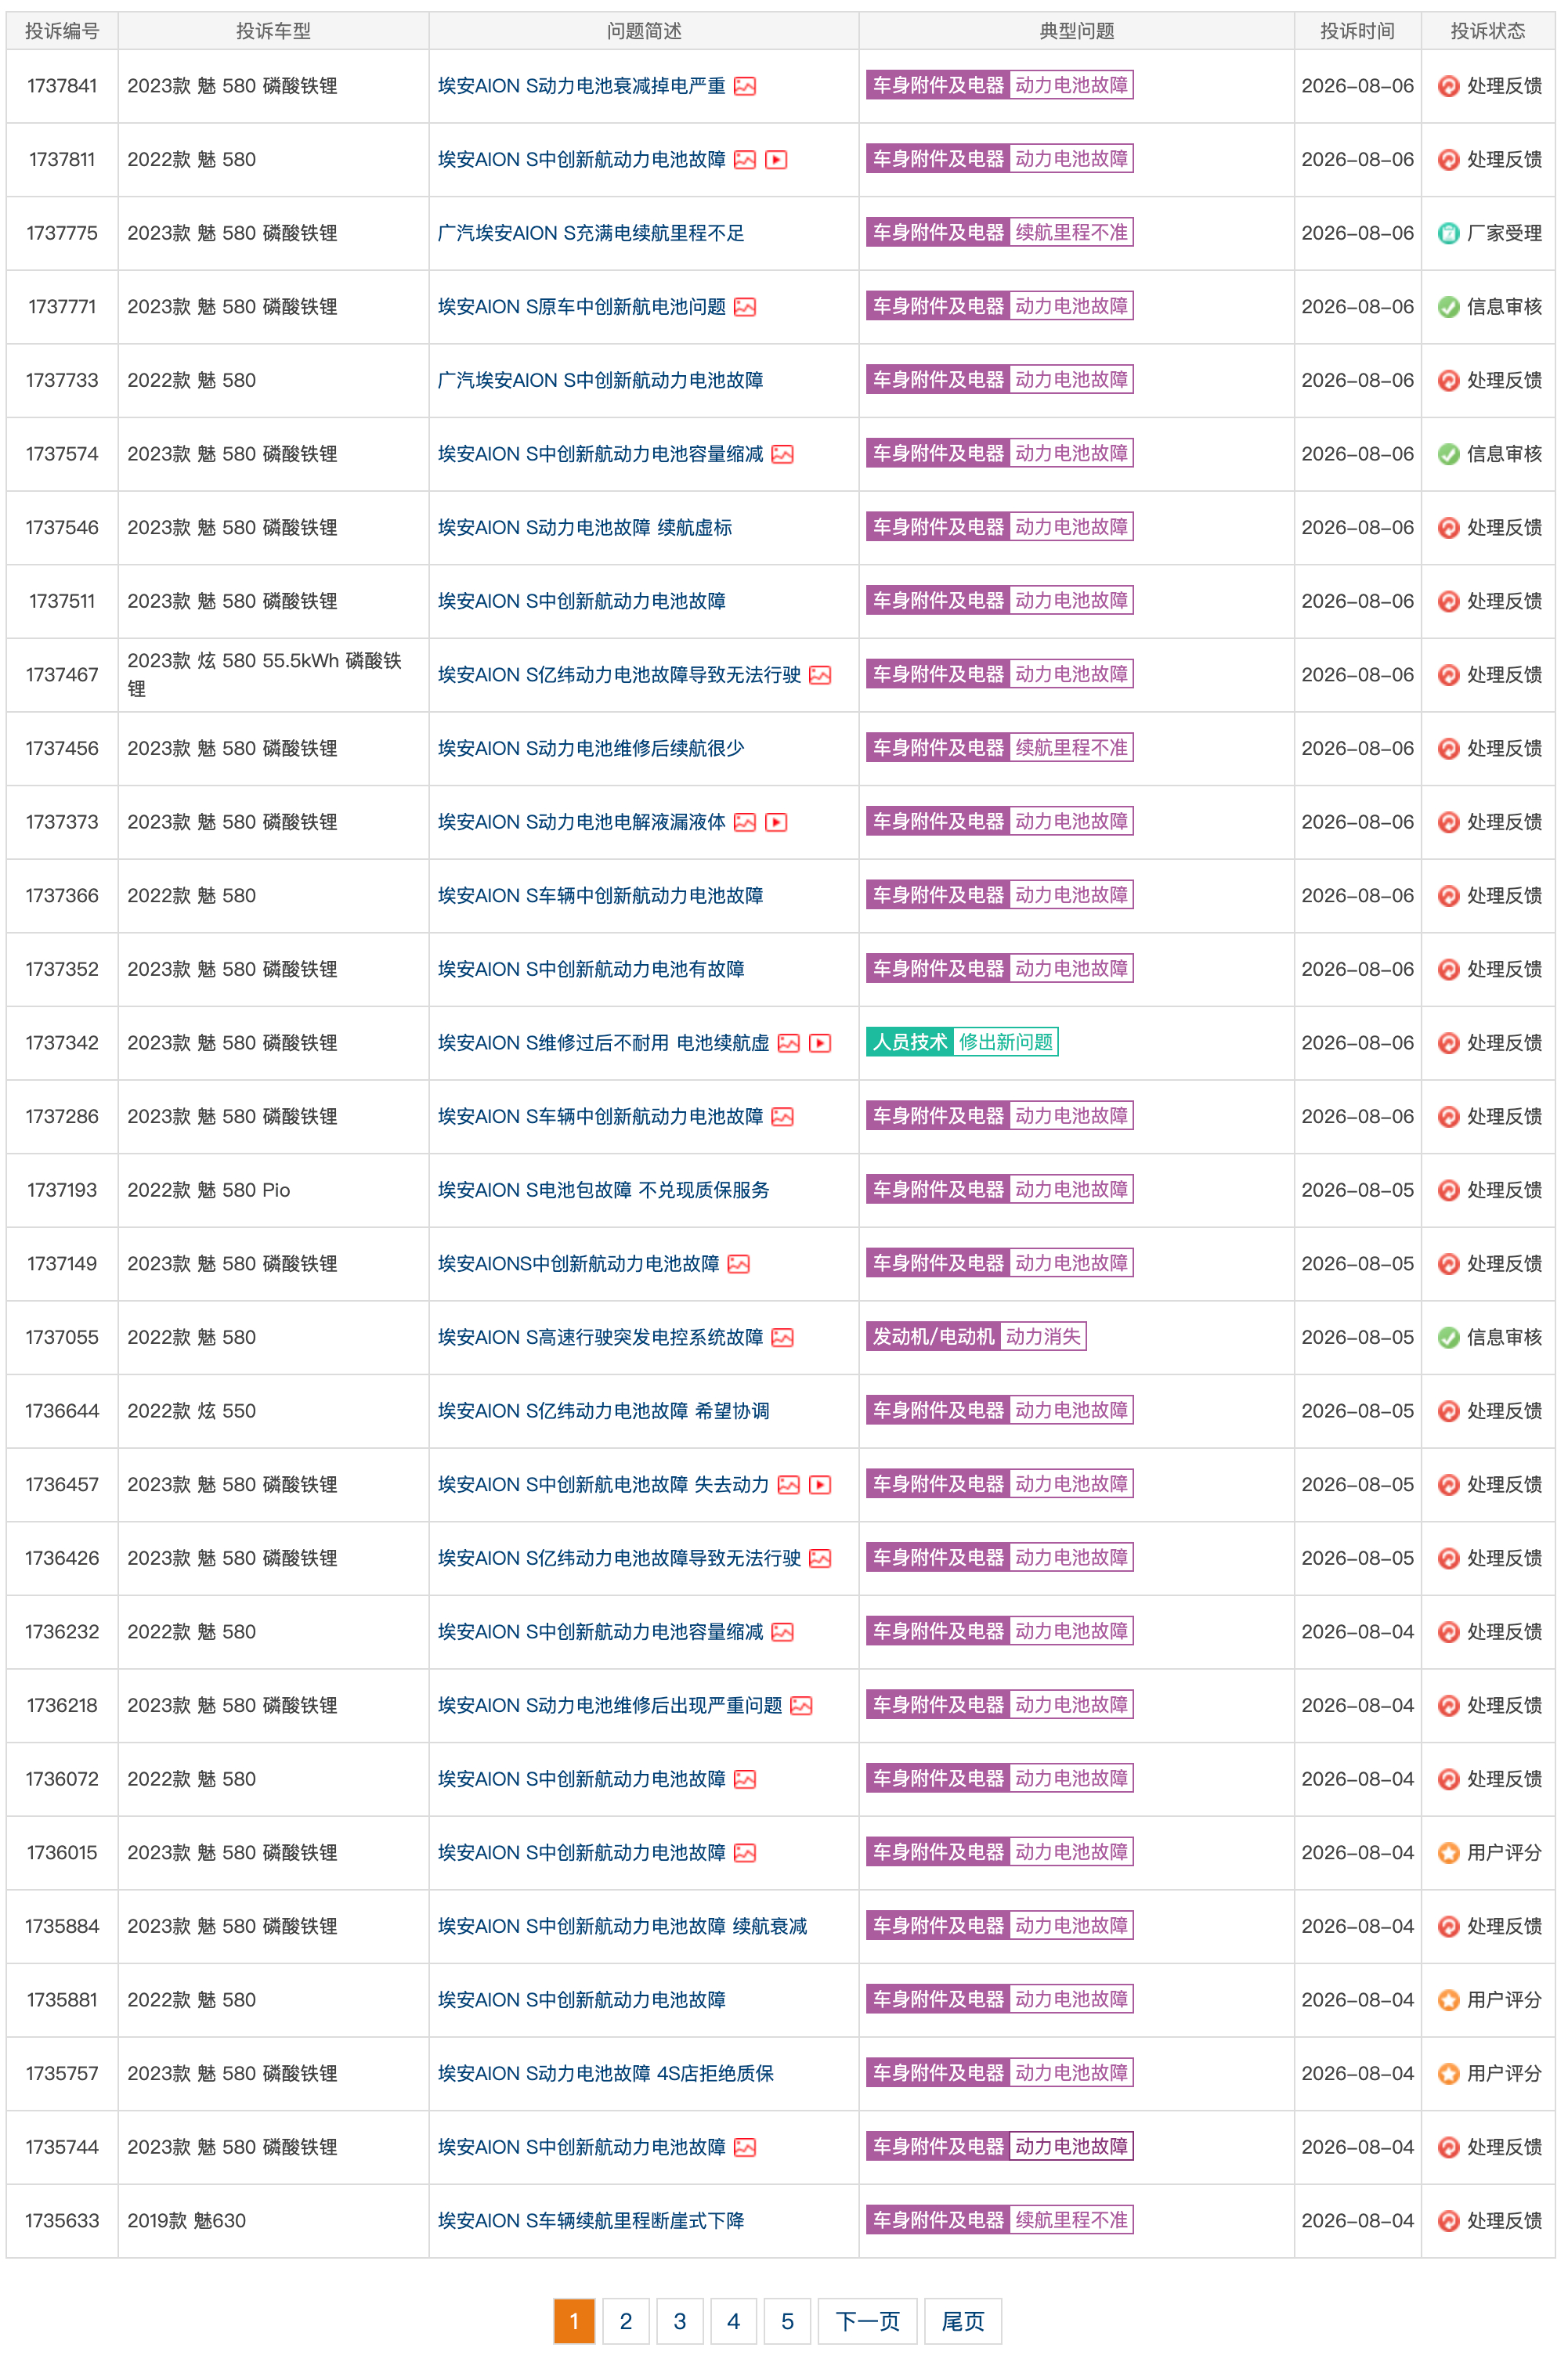Open page 5 of complaints

coord(788,2321)
